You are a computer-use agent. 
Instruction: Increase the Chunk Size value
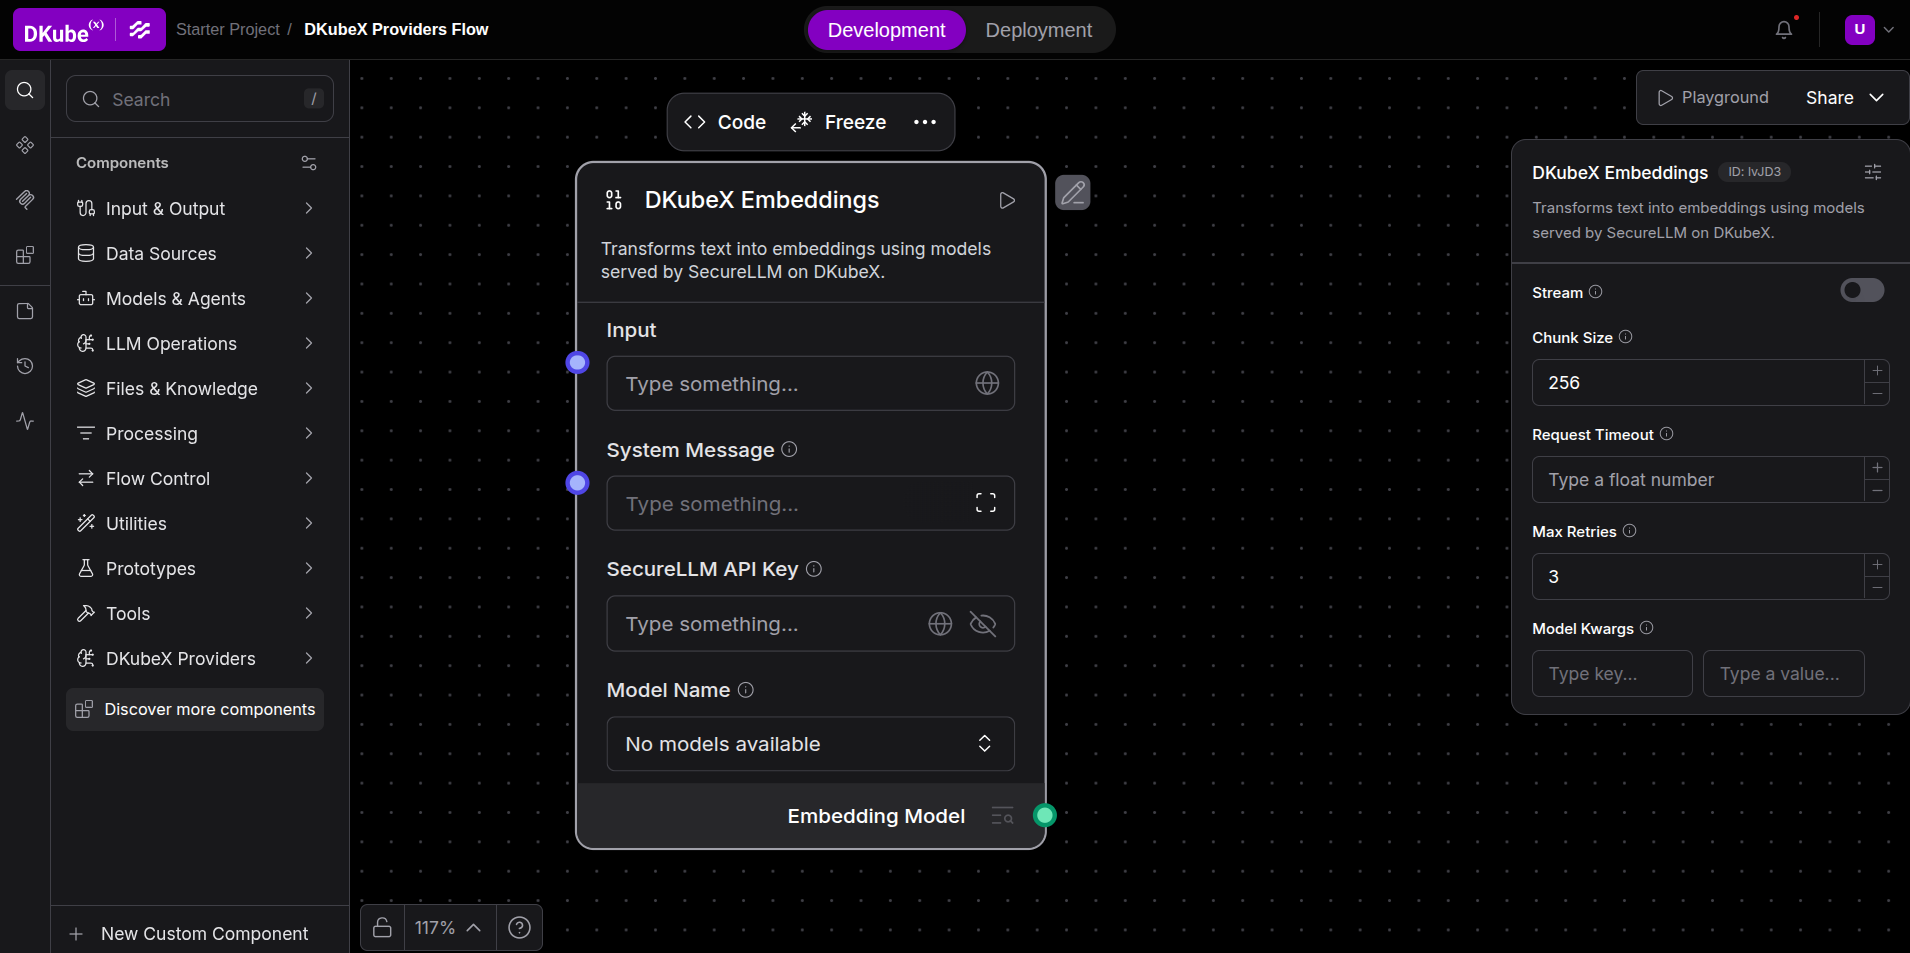tap(1877, 371)
